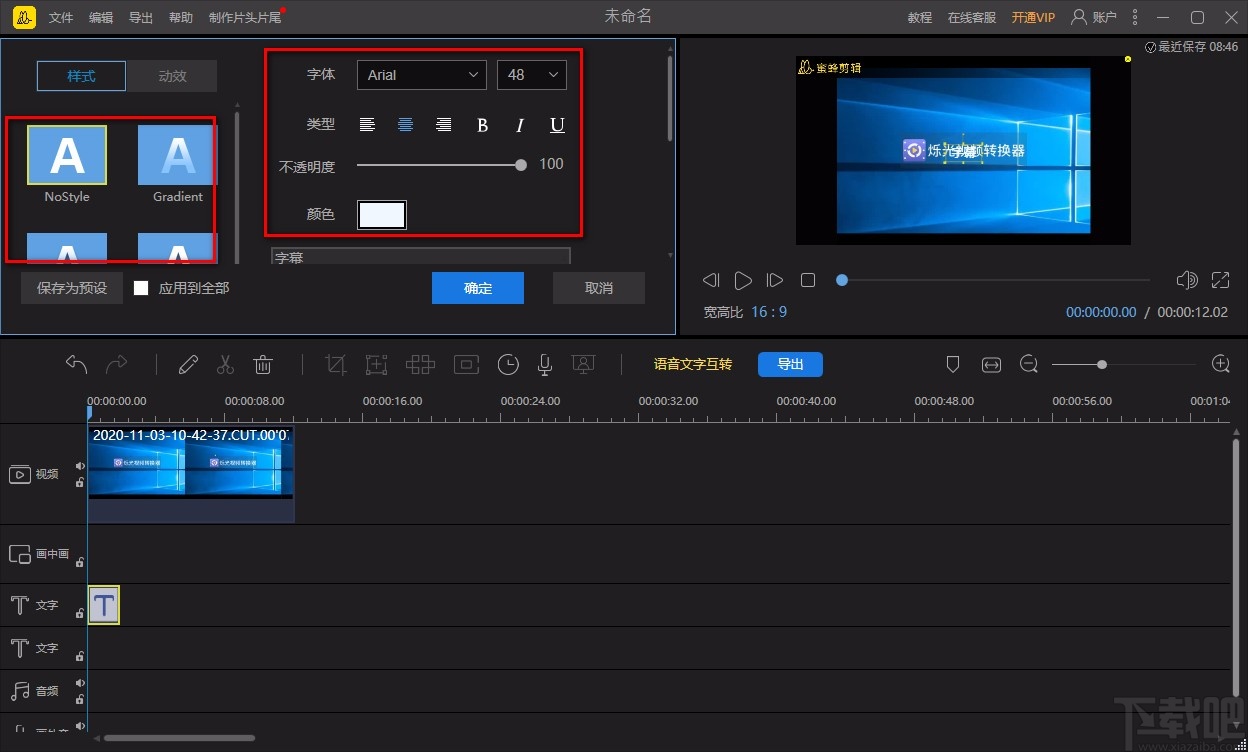1248x752 pixels.
Task: Switch to the 样式 tab
Action: coord(81,76)
